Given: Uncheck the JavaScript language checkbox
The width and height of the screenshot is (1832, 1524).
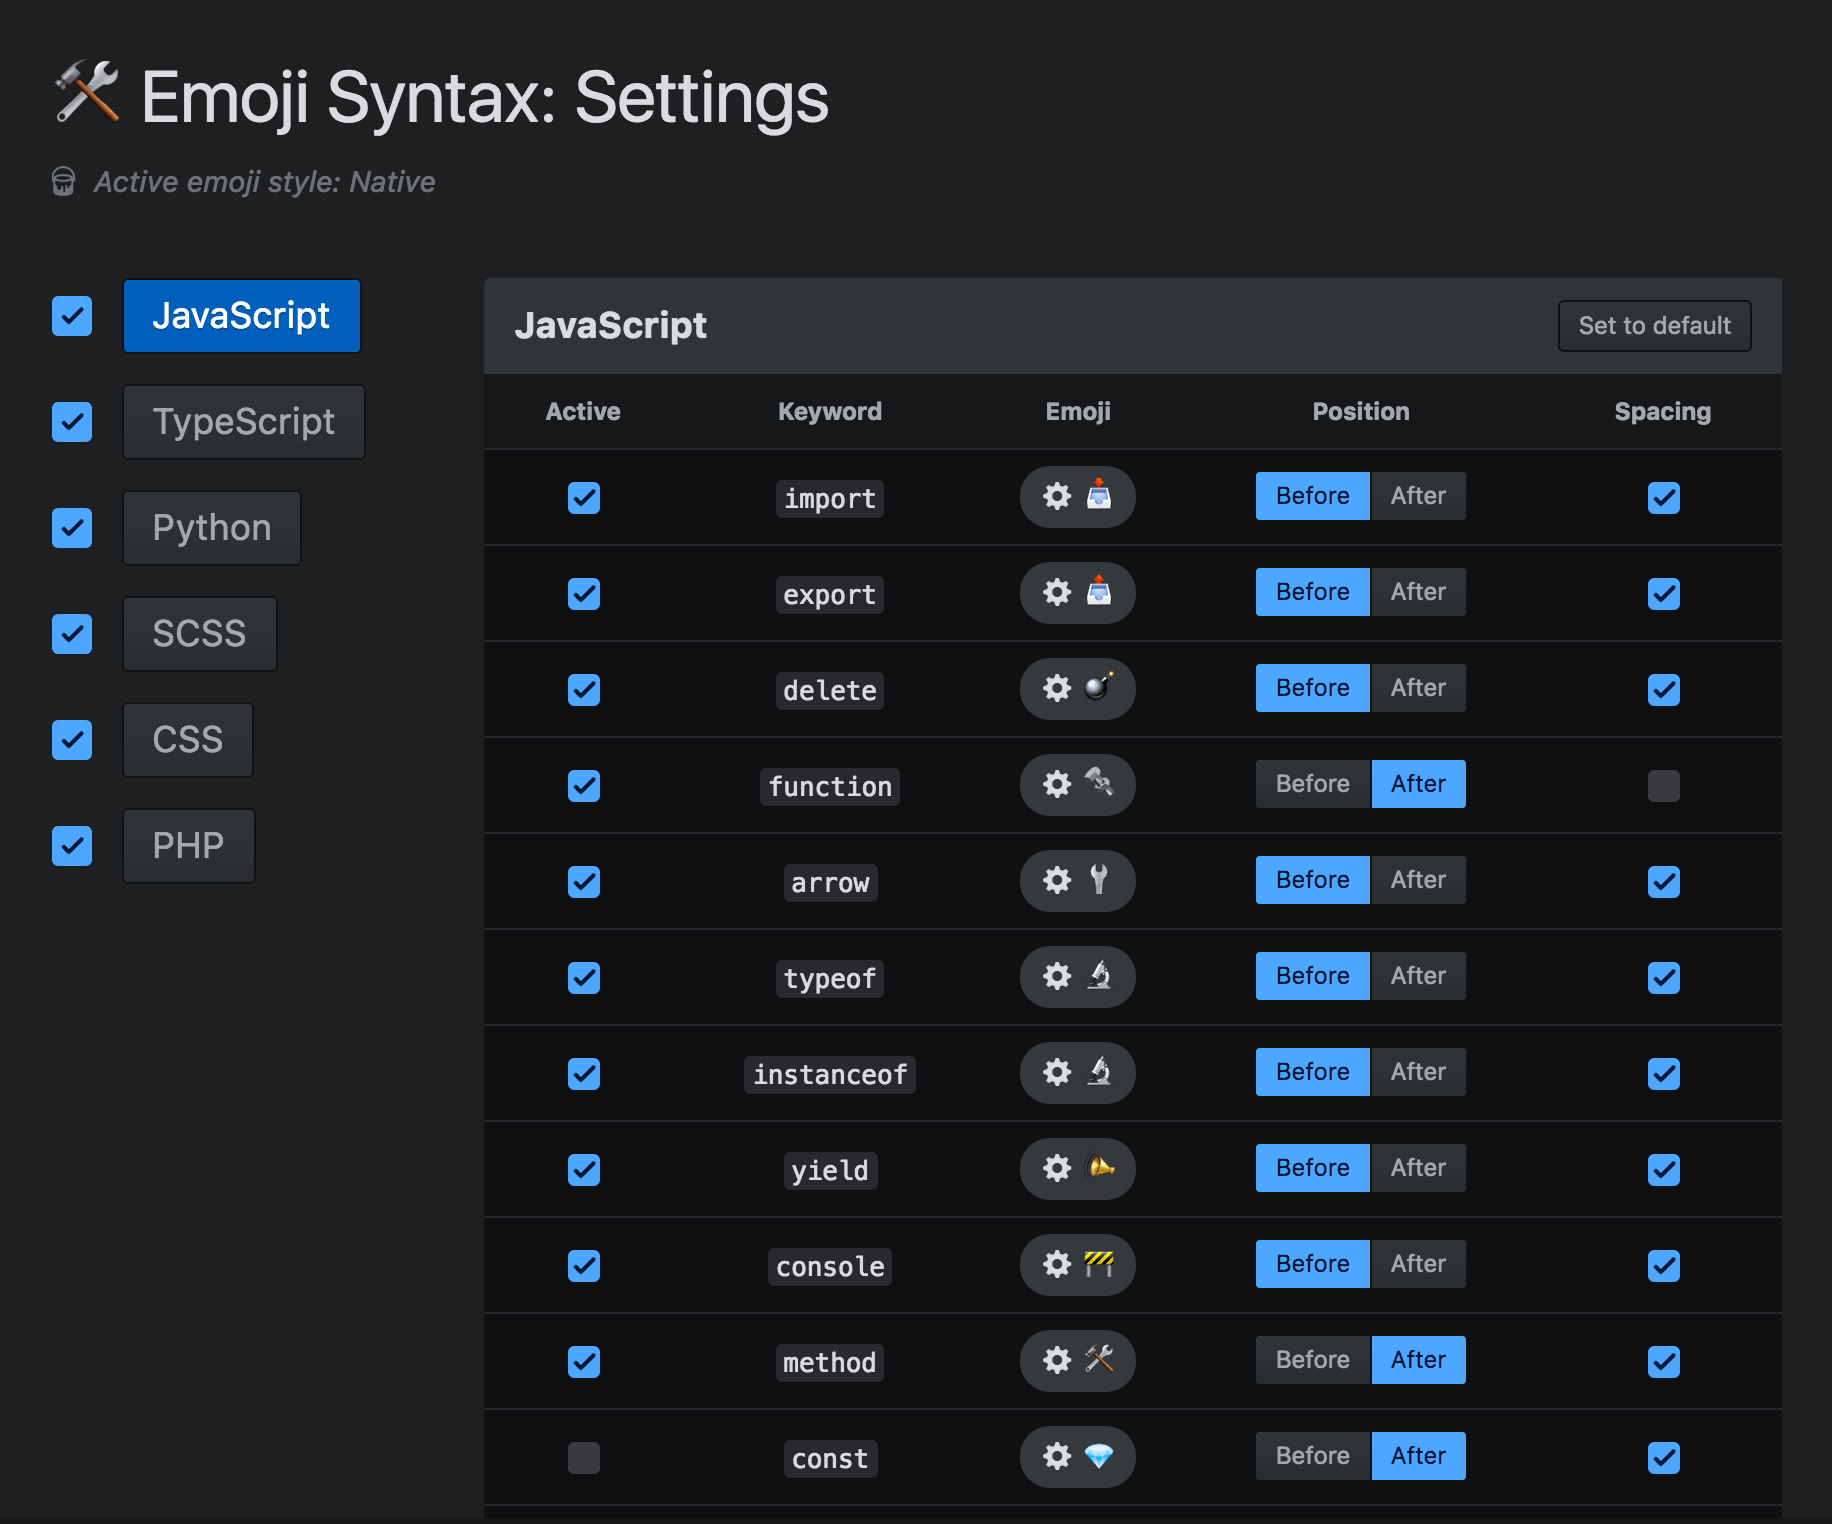Looking at the screenshot, I should (x=72, y=316).
